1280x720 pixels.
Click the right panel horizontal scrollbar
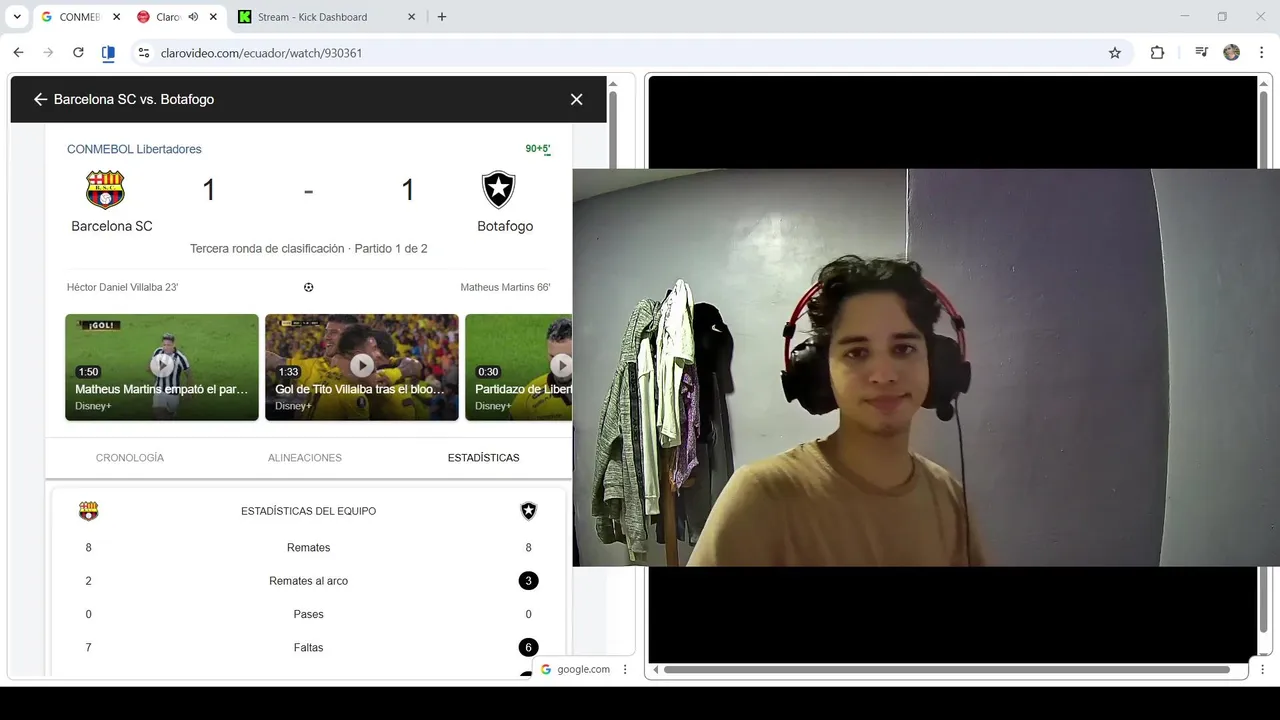point(947,670)
